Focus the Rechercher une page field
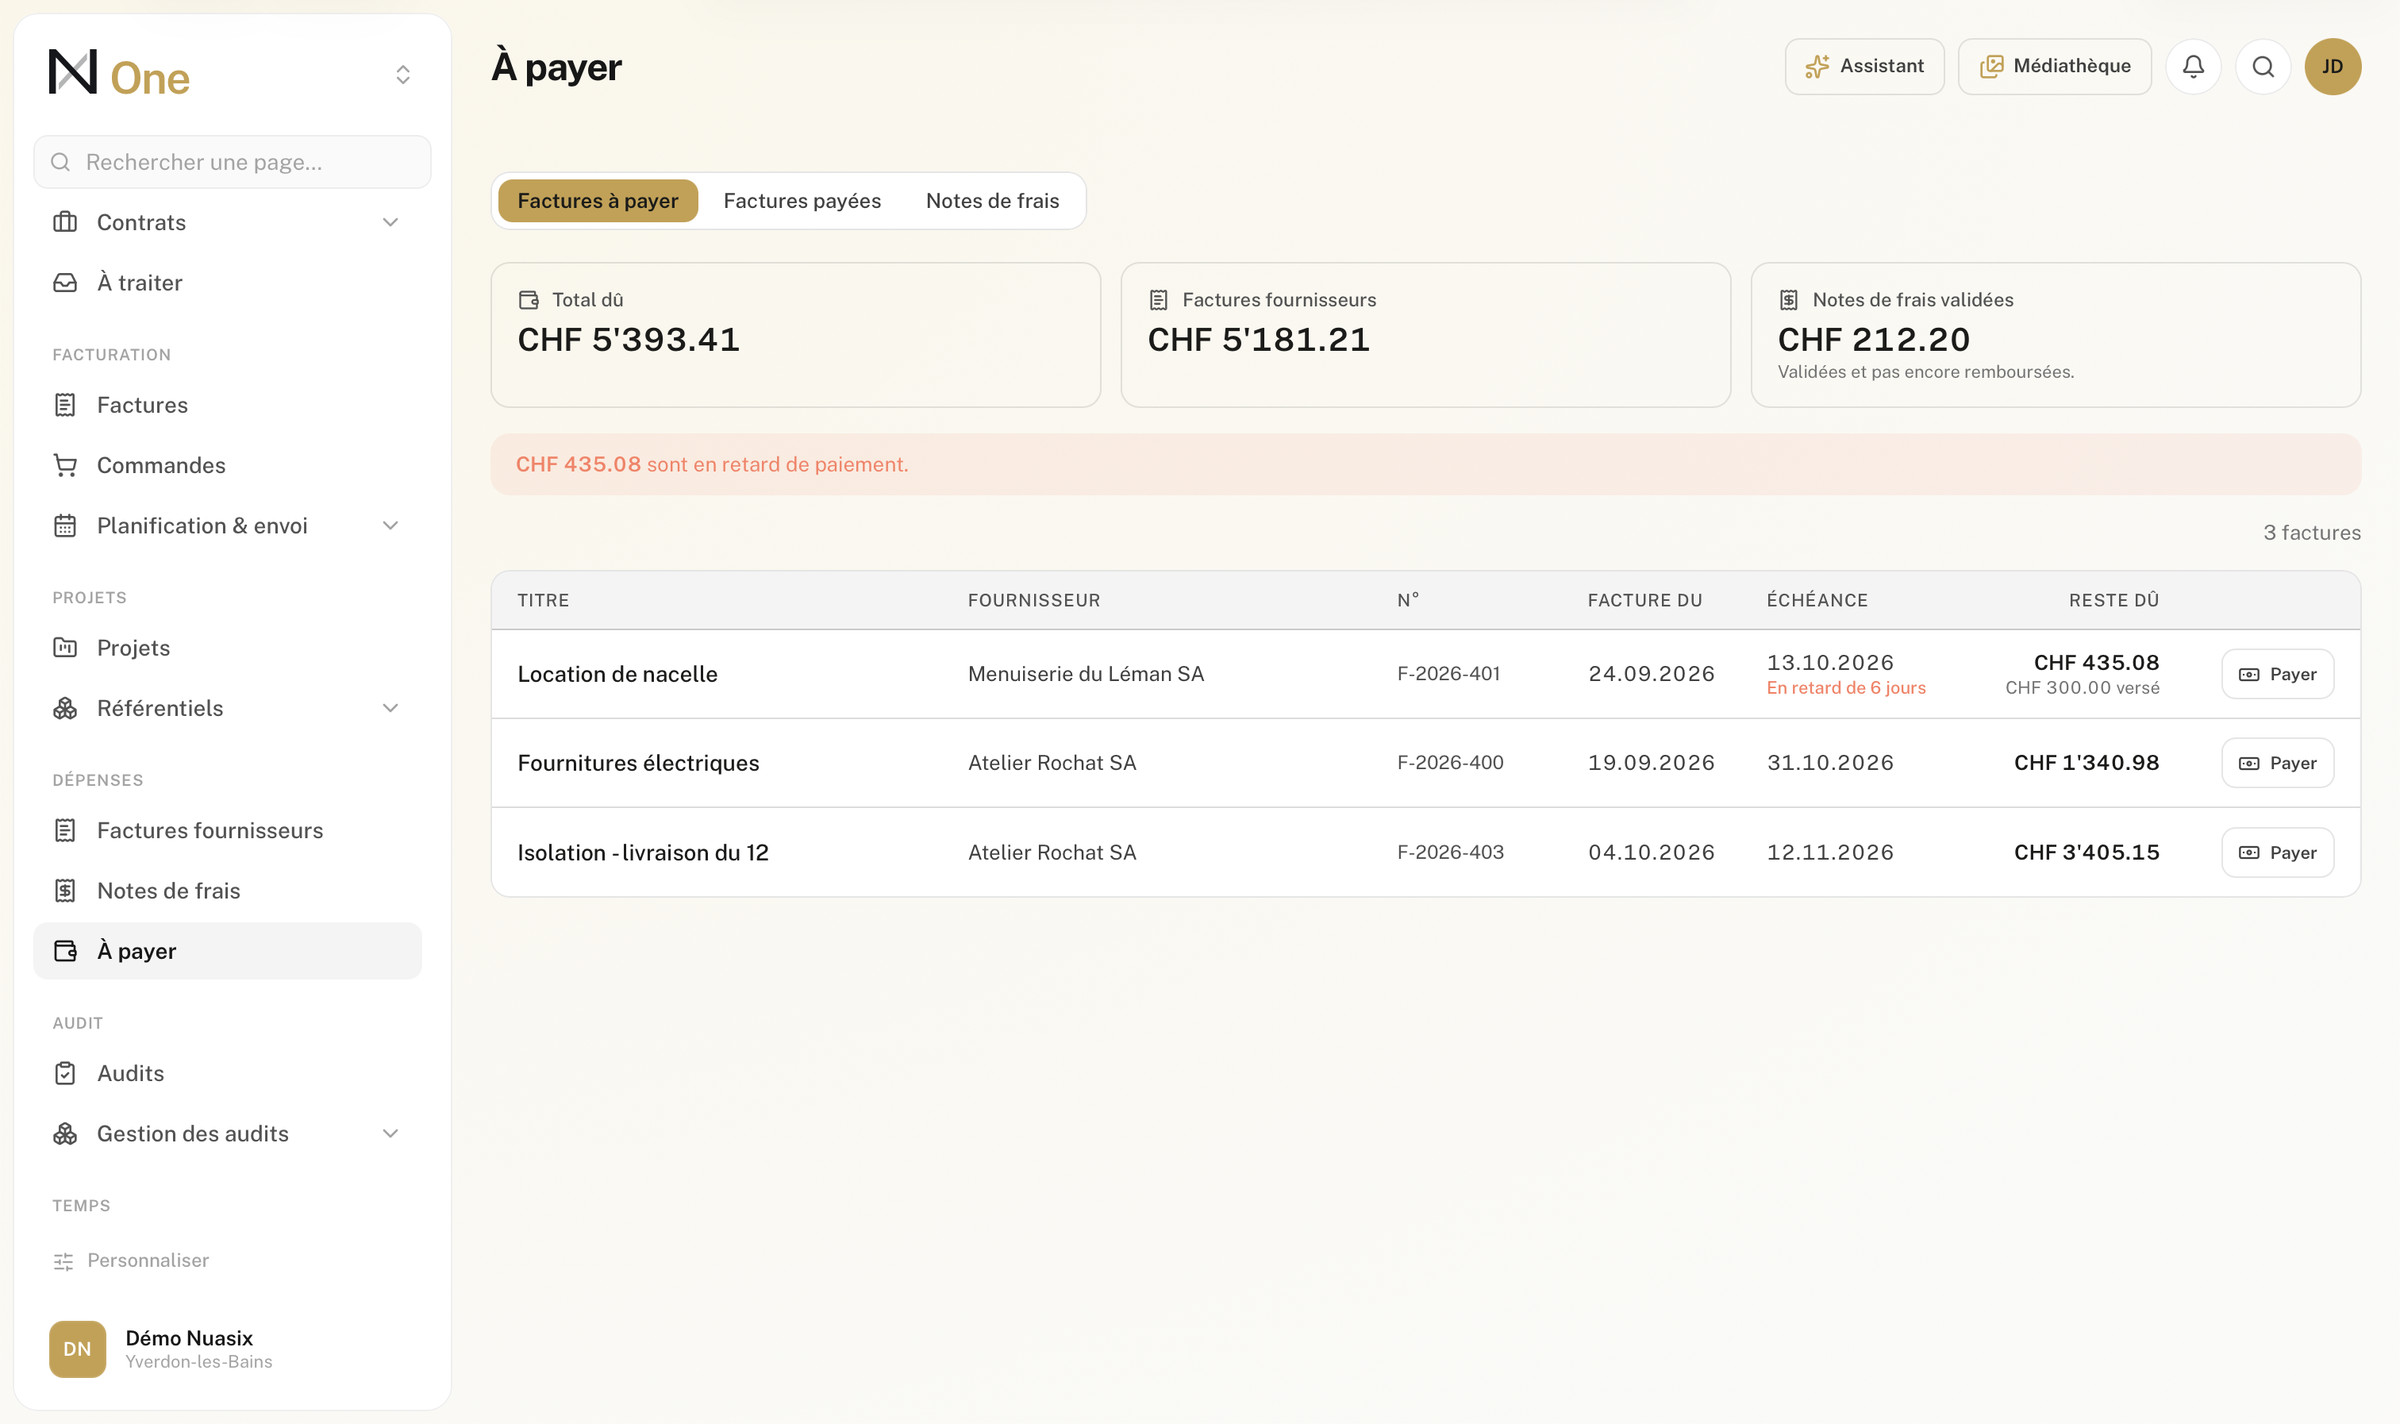2400x1424 pixels. point(232,162)
